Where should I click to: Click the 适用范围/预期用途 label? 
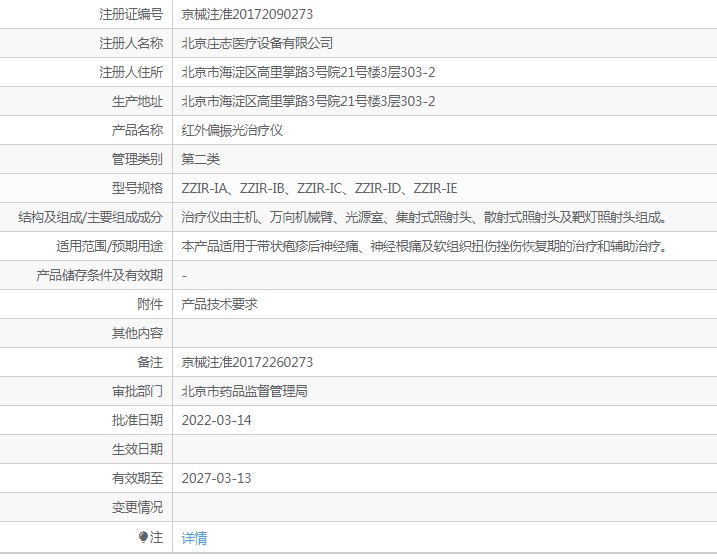[110, 246]
